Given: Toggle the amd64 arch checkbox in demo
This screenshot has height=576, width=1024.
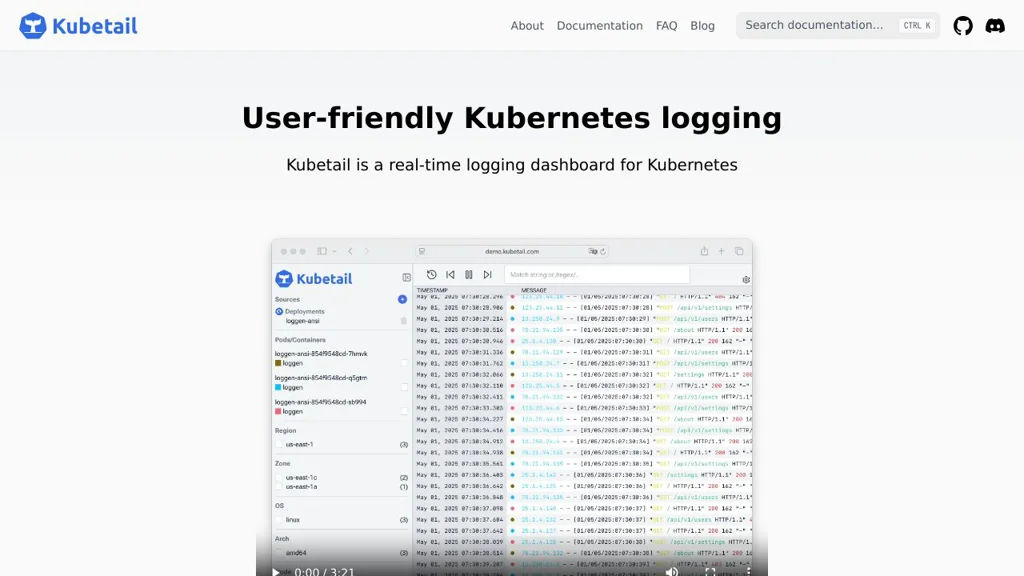Looking at the screenshot, I should click(x=280, y=552).
